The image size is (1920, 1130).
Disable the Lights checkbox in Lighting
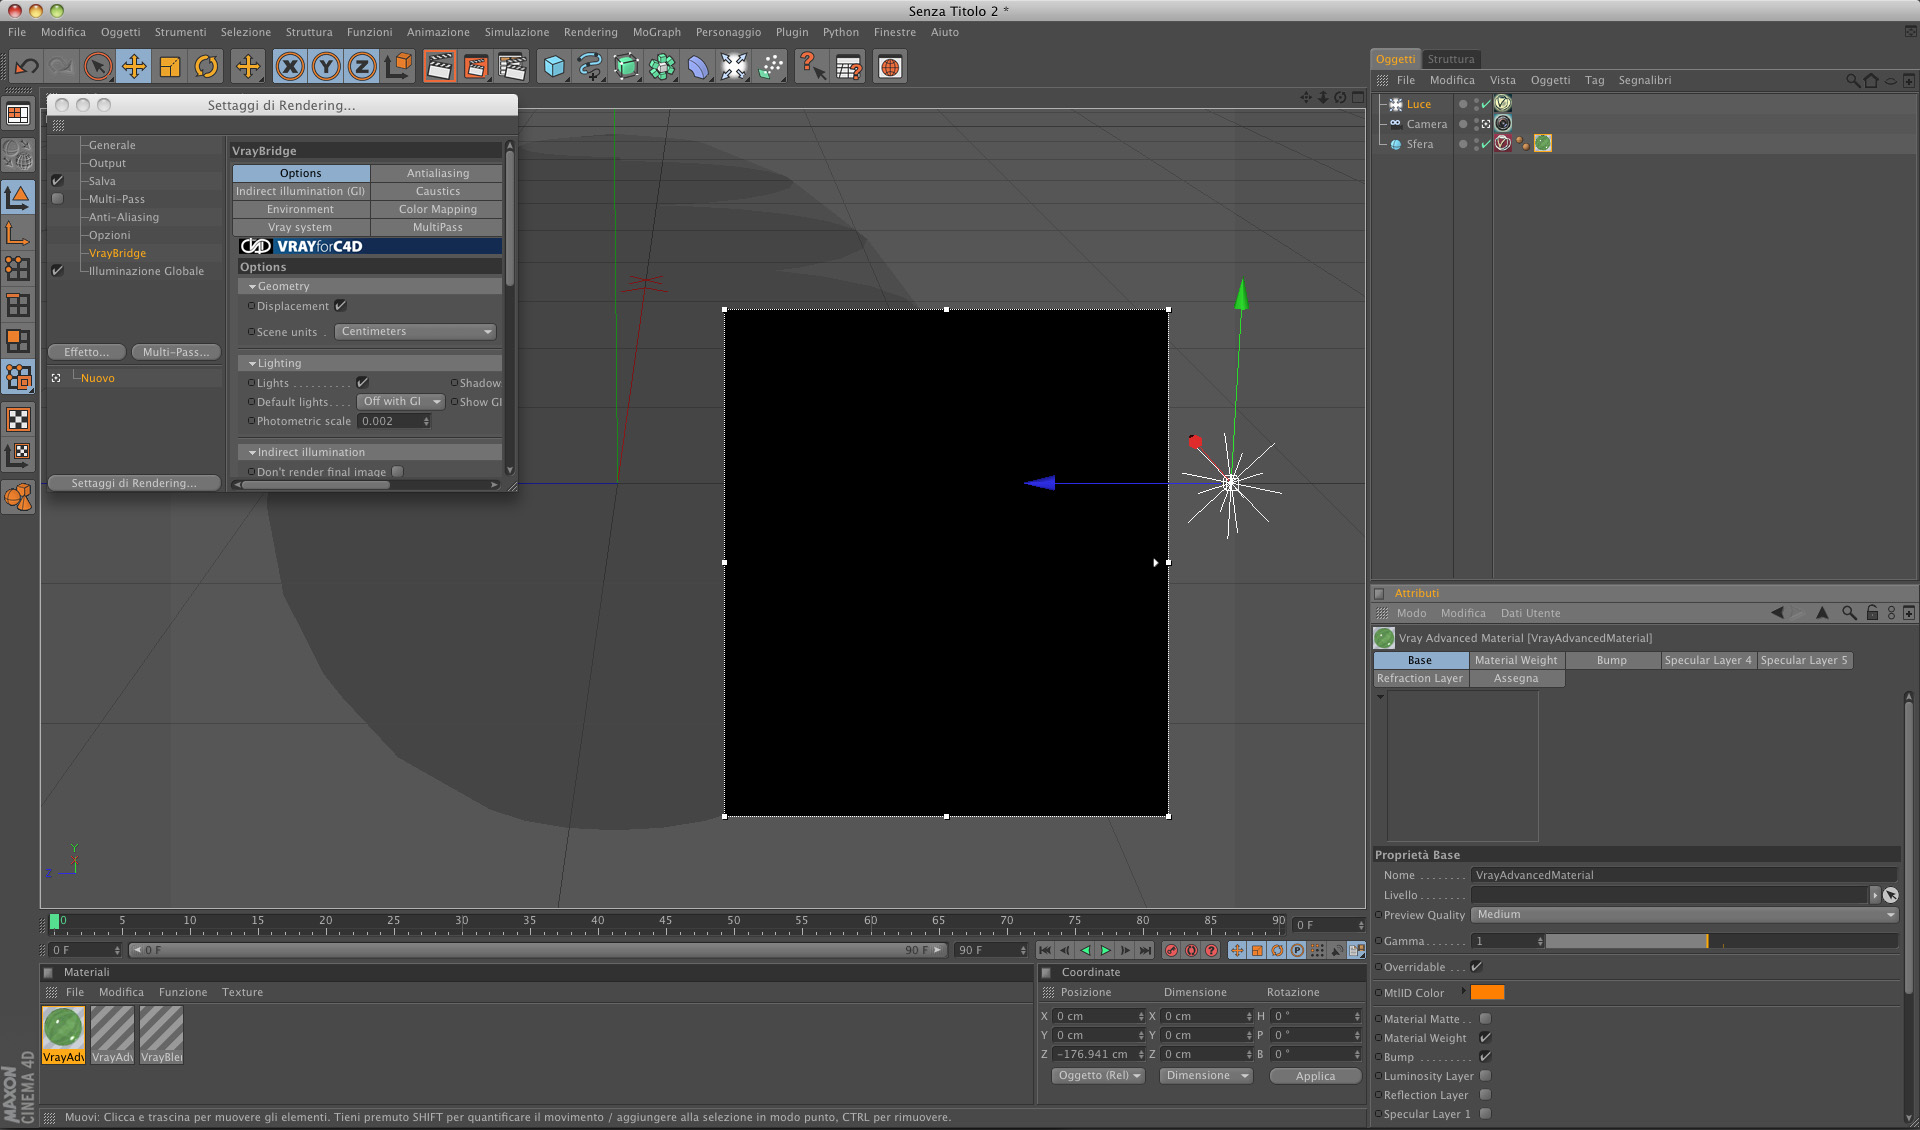click(362, 383)
